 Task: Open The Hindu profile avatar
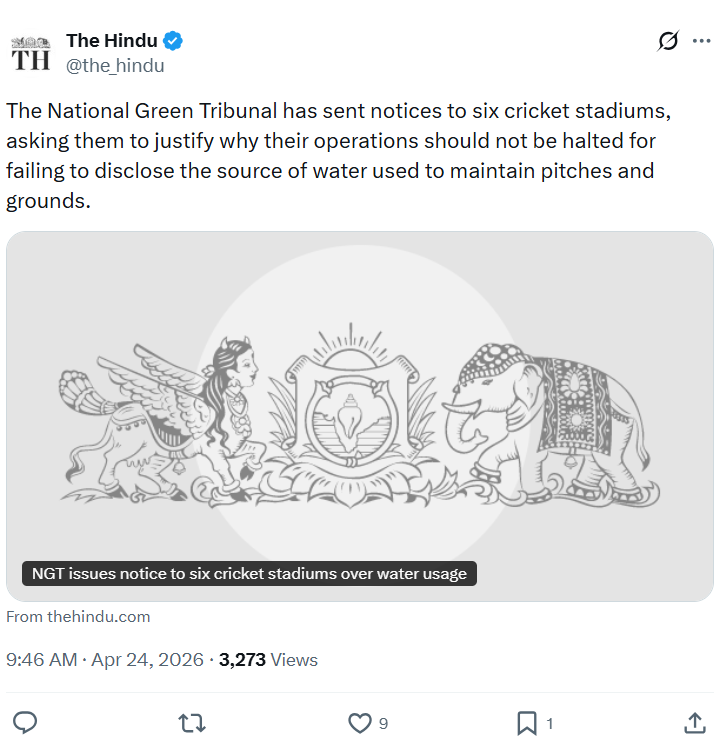pyautogui.click(x=30, y=53)
